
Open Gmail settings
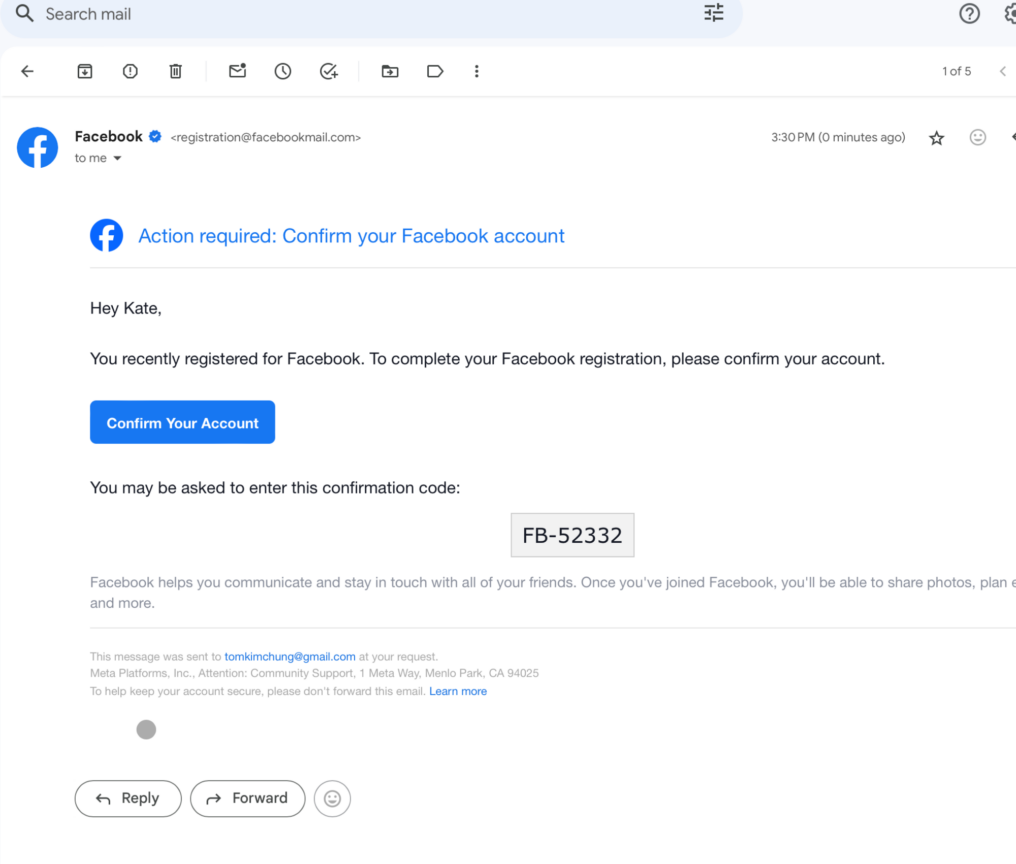pyautogui.click(x=1011, y=14)
